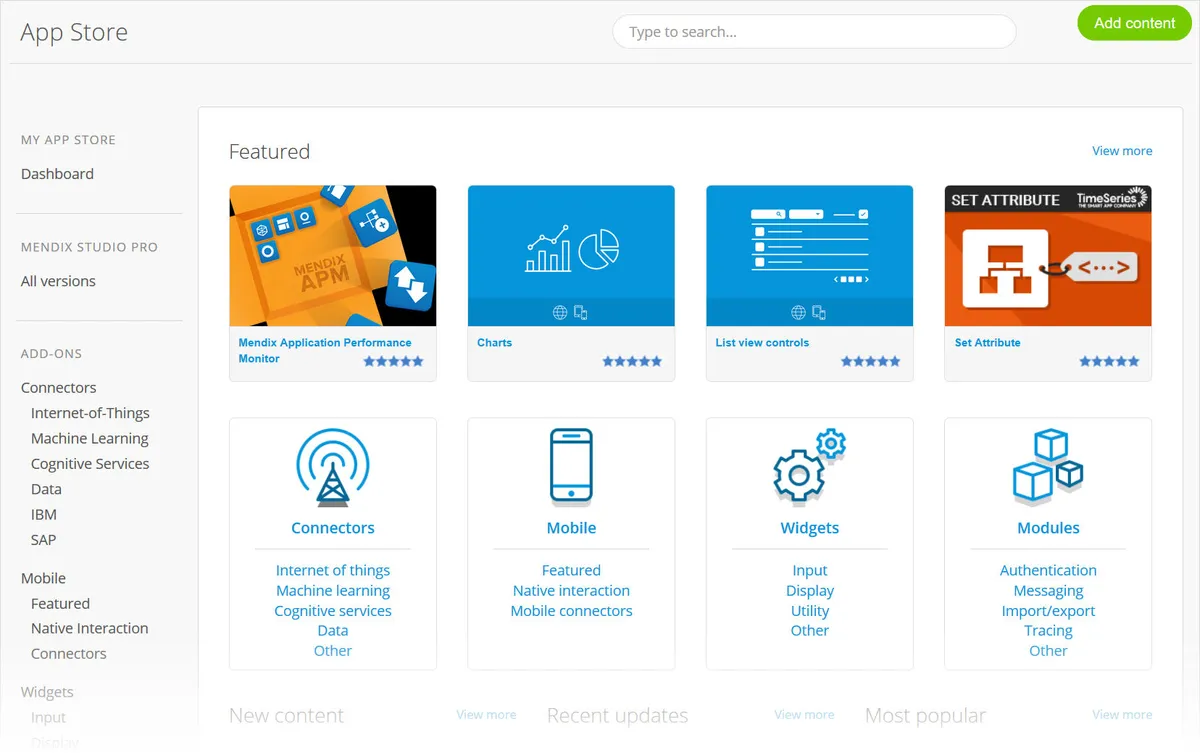Open Cognitive services under Connectors card
Screen dimensions: 1200x753
pyautogui.click(x=333, y=611)
